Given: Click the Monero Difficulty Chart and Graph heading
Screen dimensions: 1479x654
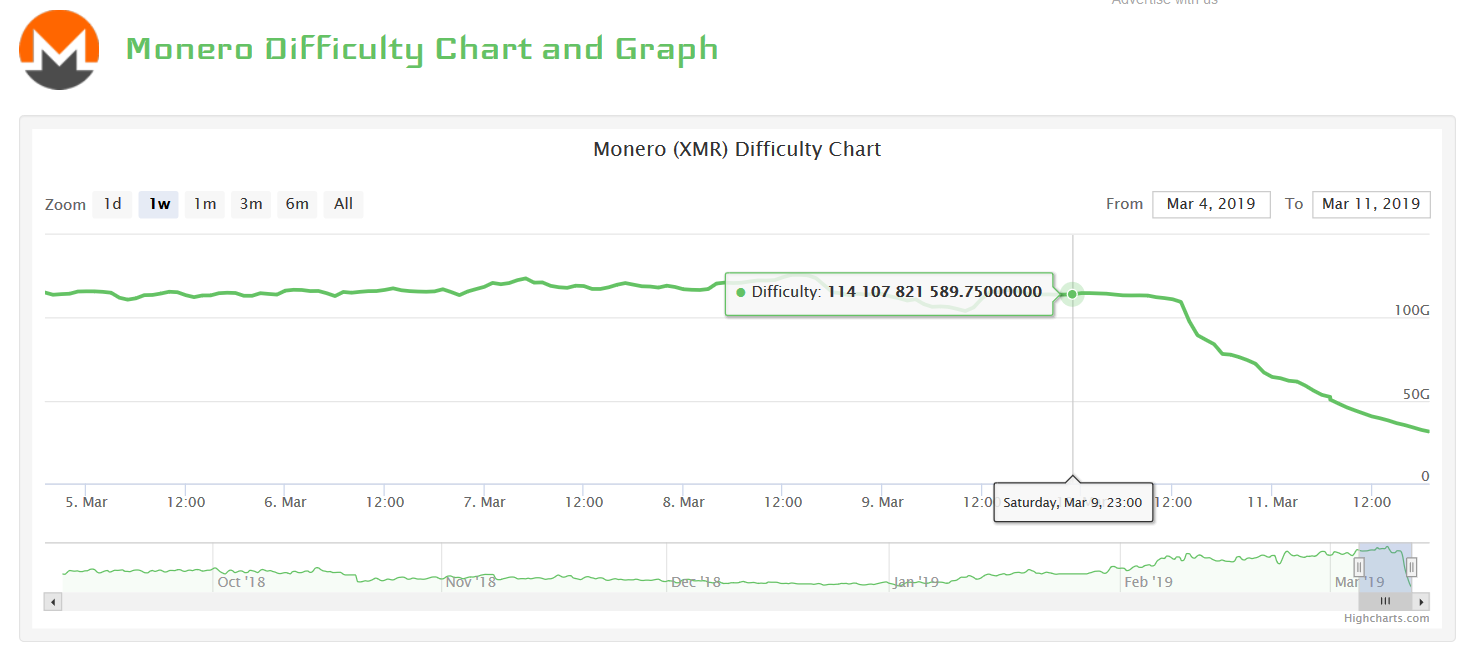Looking at the screenshot, I should point(422,48).
